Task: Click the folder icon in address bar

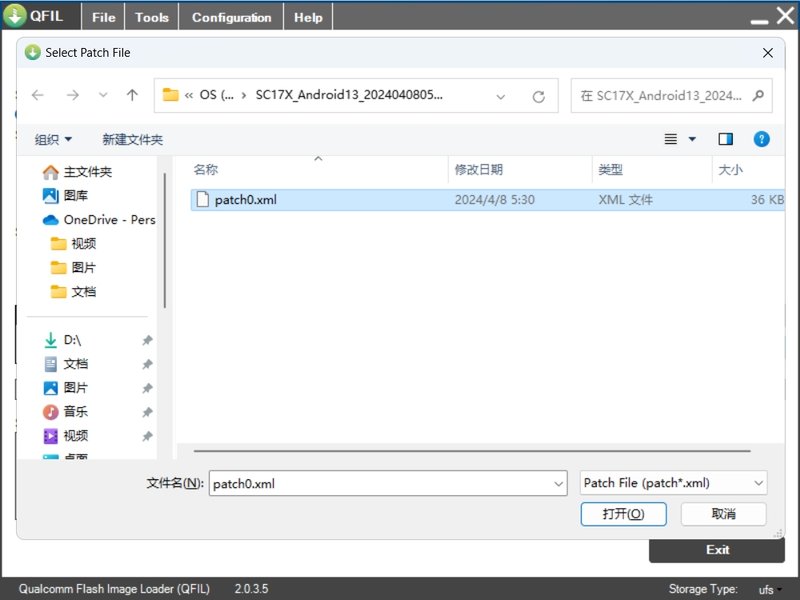Action: click(170, 95)
